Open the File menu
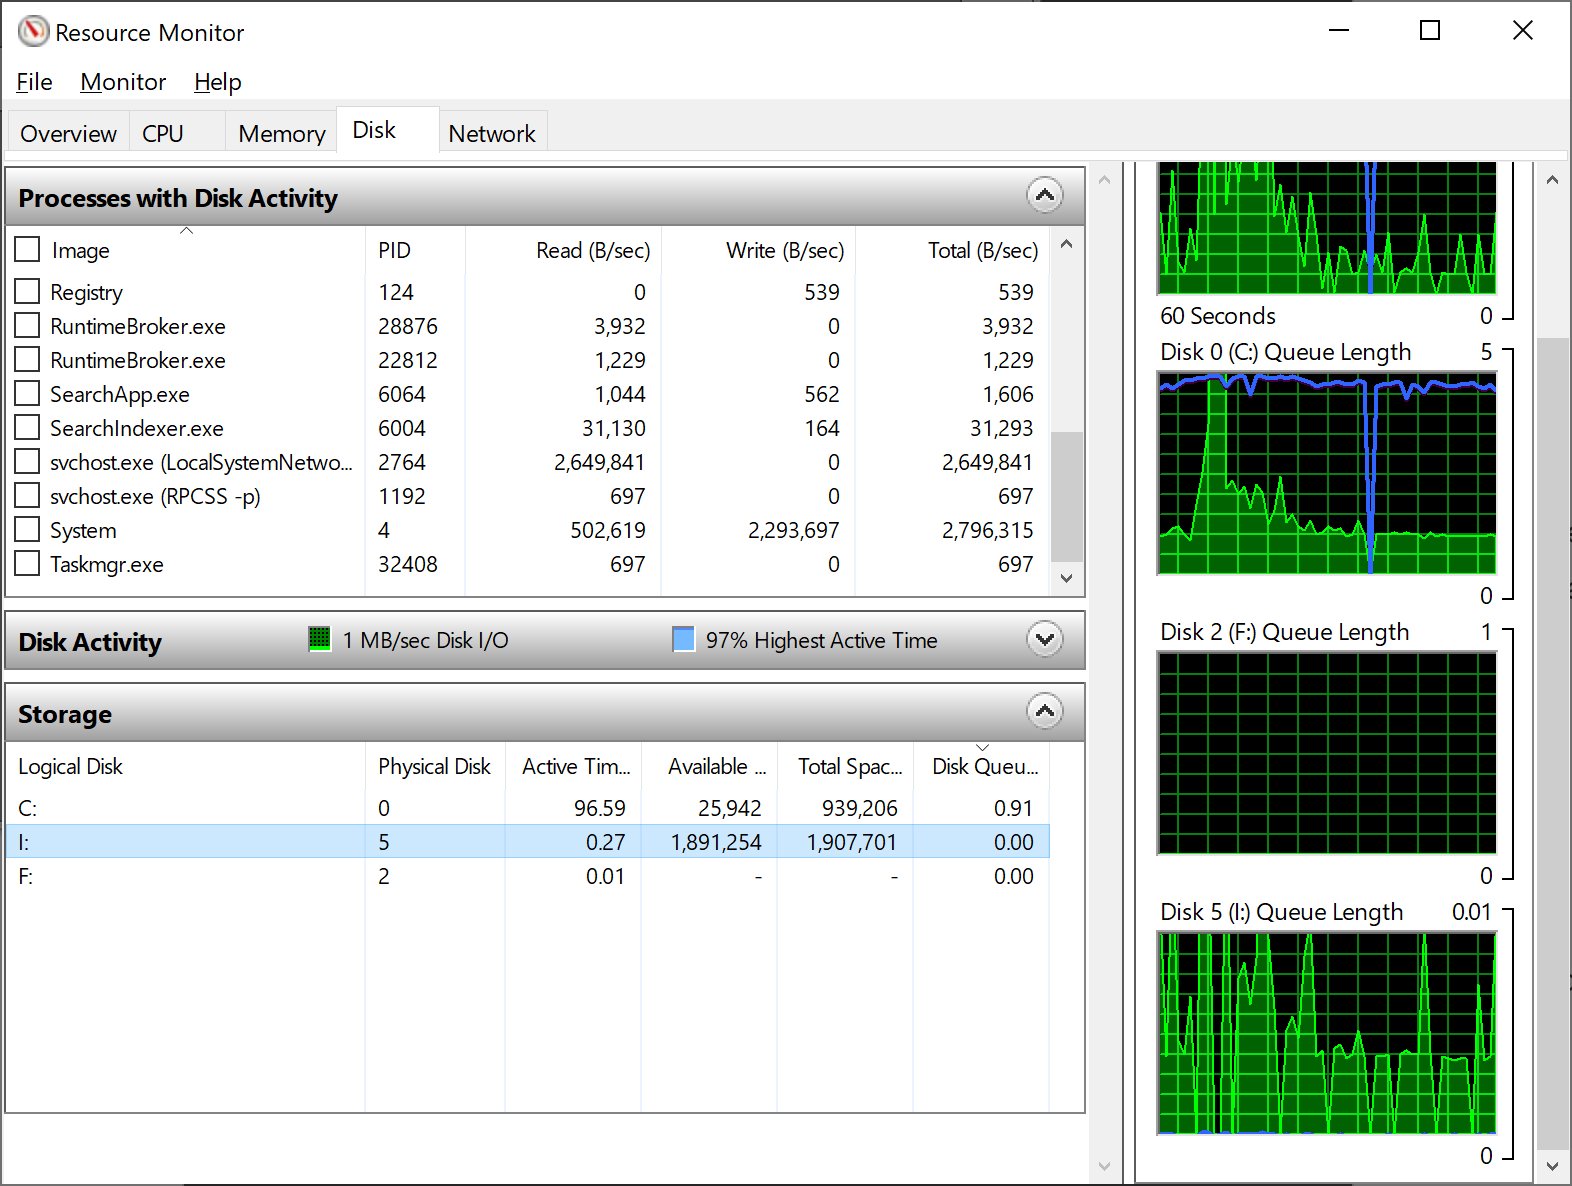This screenshot has width=1572, height=1186. [34, 82]
